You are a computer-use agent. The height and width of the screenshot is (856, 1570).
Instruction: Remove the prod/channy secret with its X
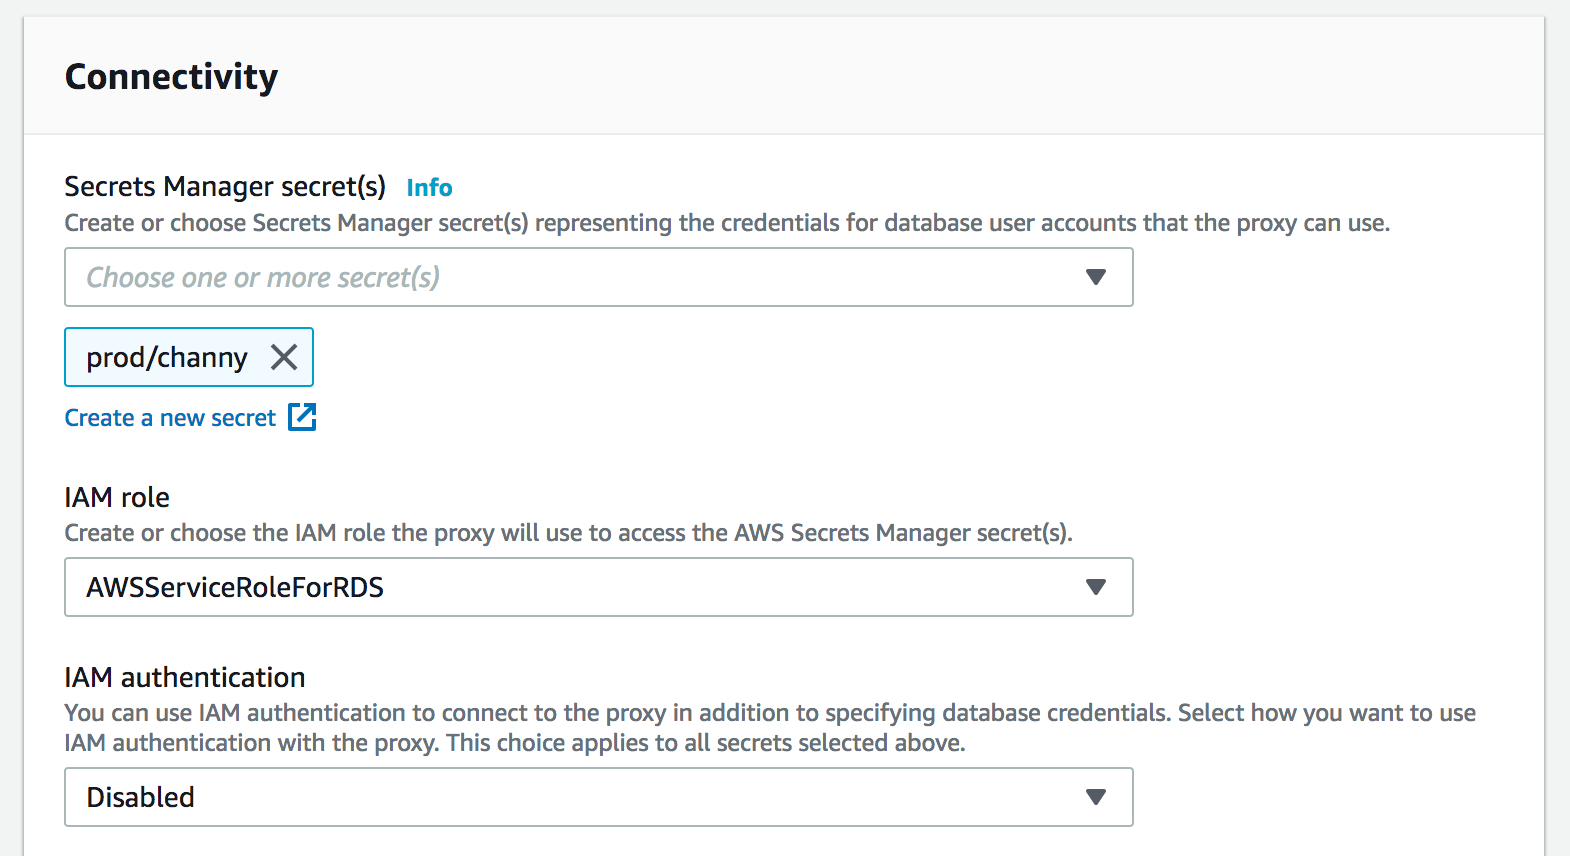284,357
